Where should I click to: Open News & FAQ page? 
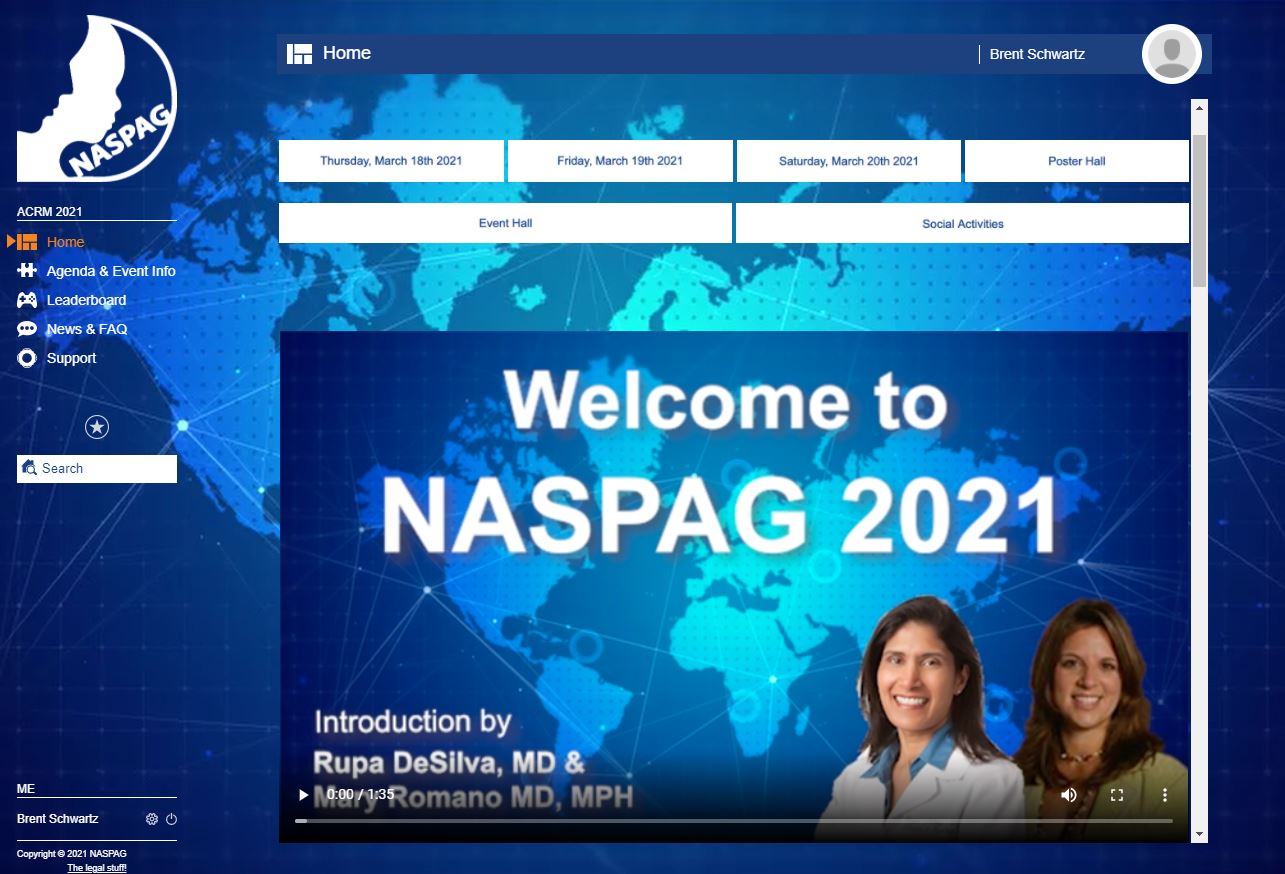(87, 329)
